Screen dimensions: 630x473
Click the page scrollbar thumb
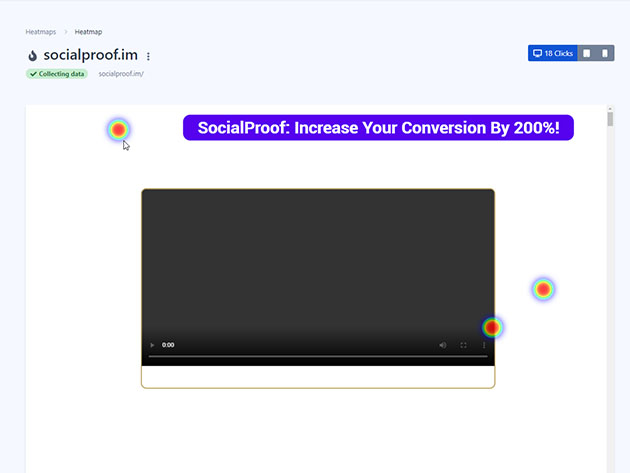[610, 119]
